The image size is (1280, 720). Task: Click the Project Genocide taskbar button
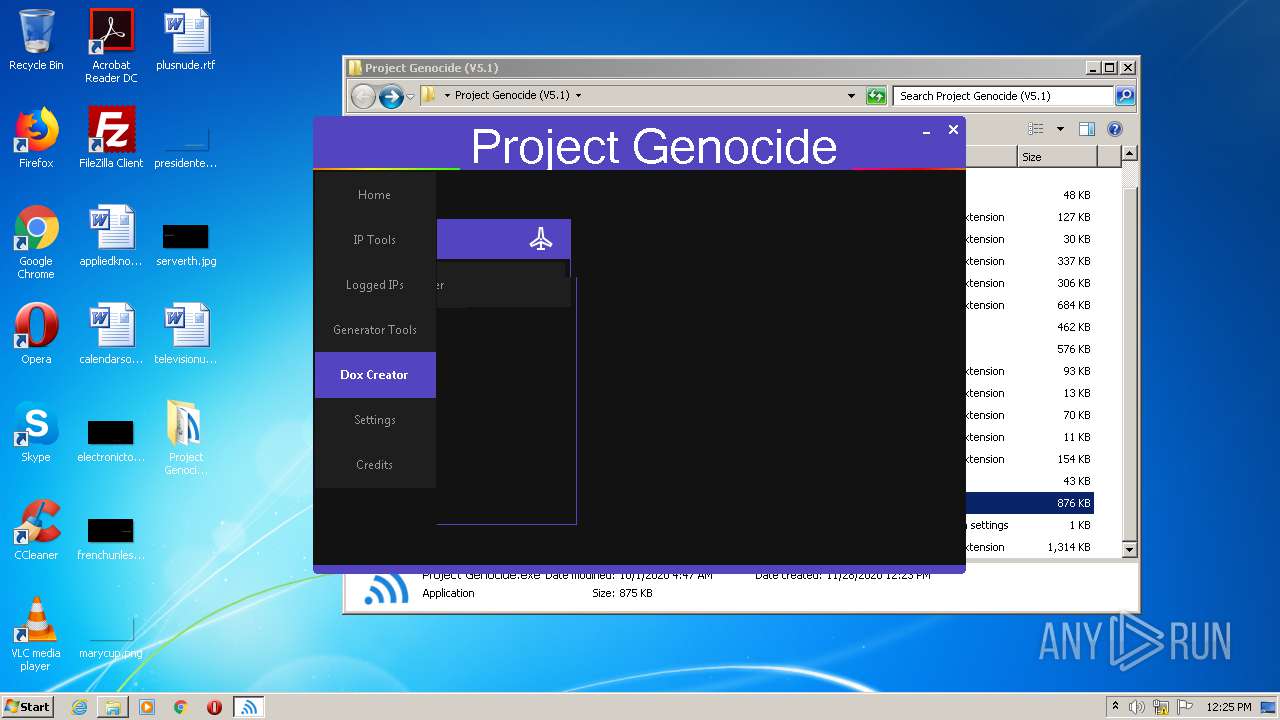249,707
